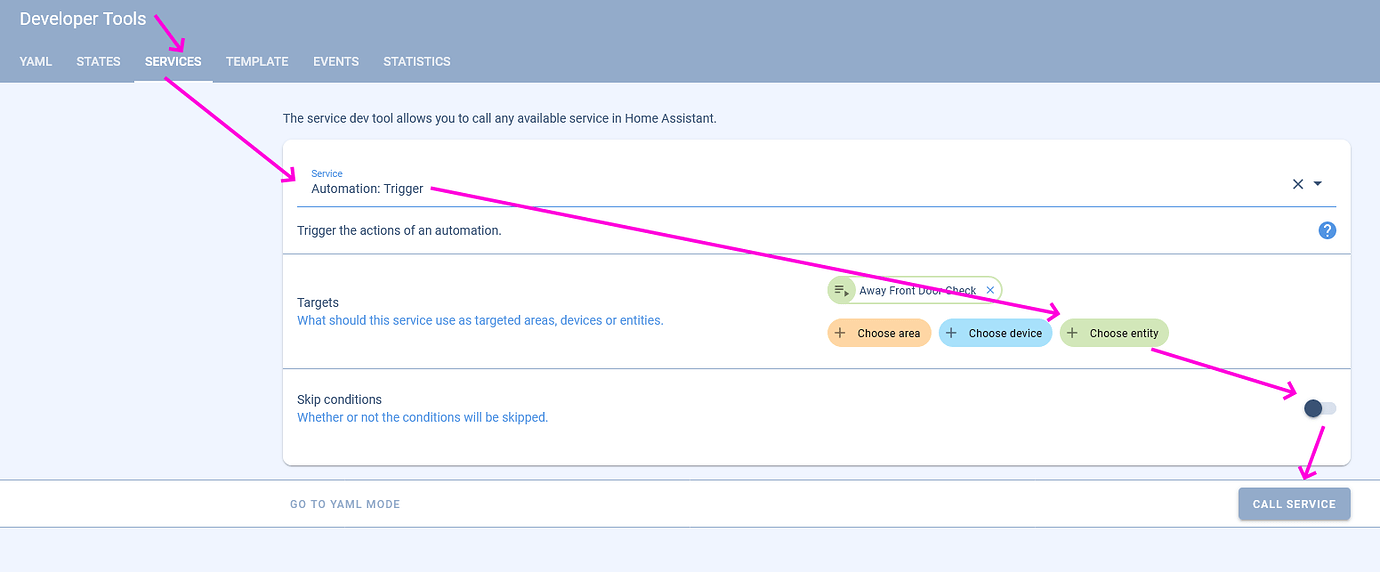The width and height of the screenshot is (1380, 572).
Task: Add a target with Choose area
Action: [879, 333]
